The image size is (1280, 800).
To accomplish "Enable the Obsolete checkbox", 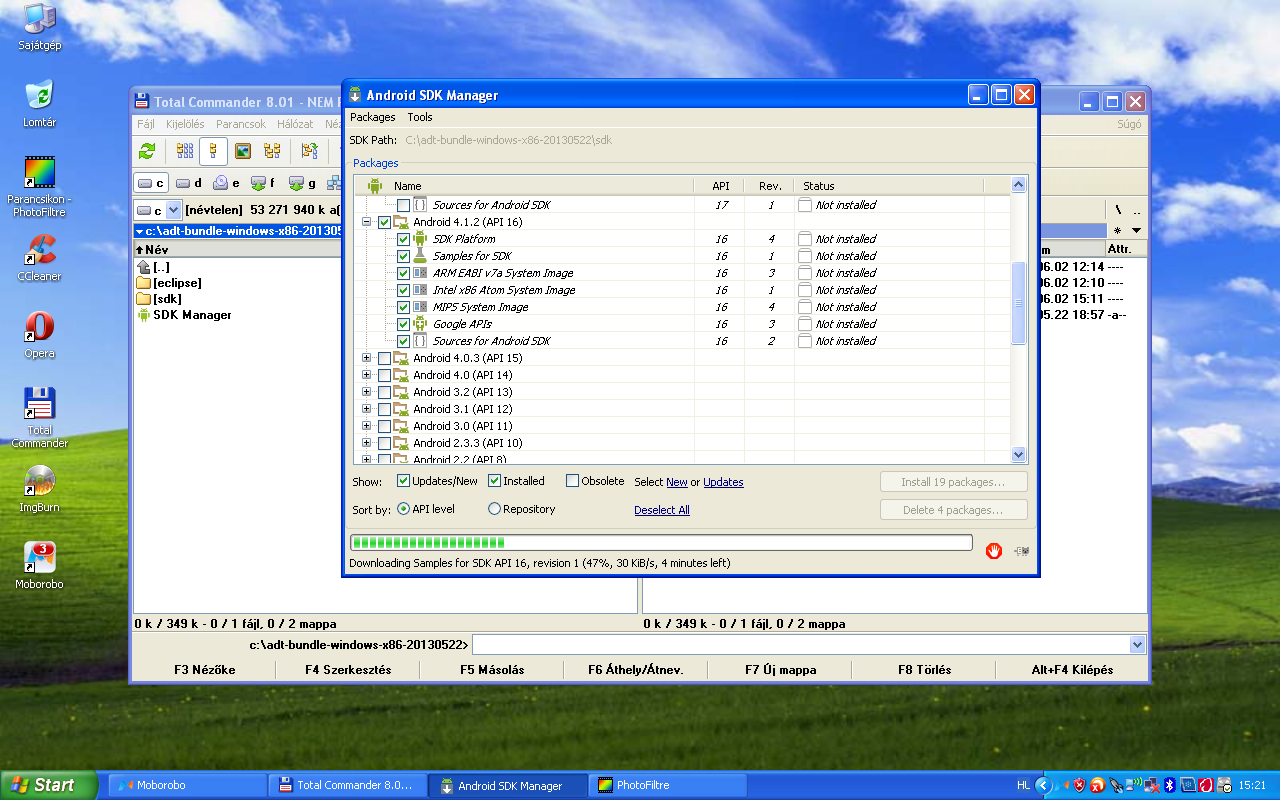I will (x=572, y=481).
